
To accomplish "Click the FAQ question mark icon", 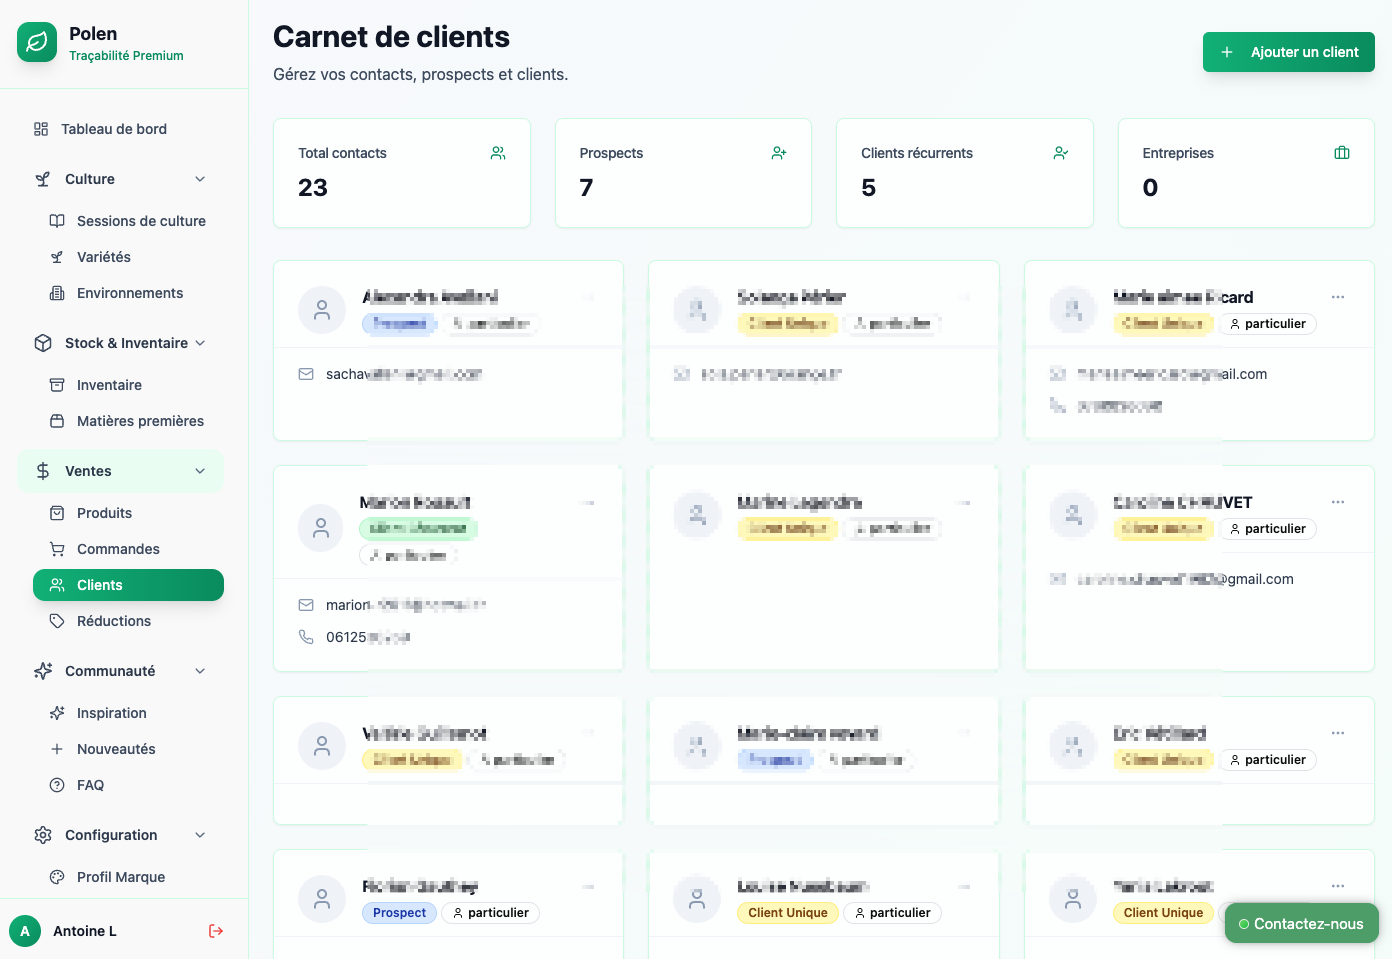I will pos(57,785).
